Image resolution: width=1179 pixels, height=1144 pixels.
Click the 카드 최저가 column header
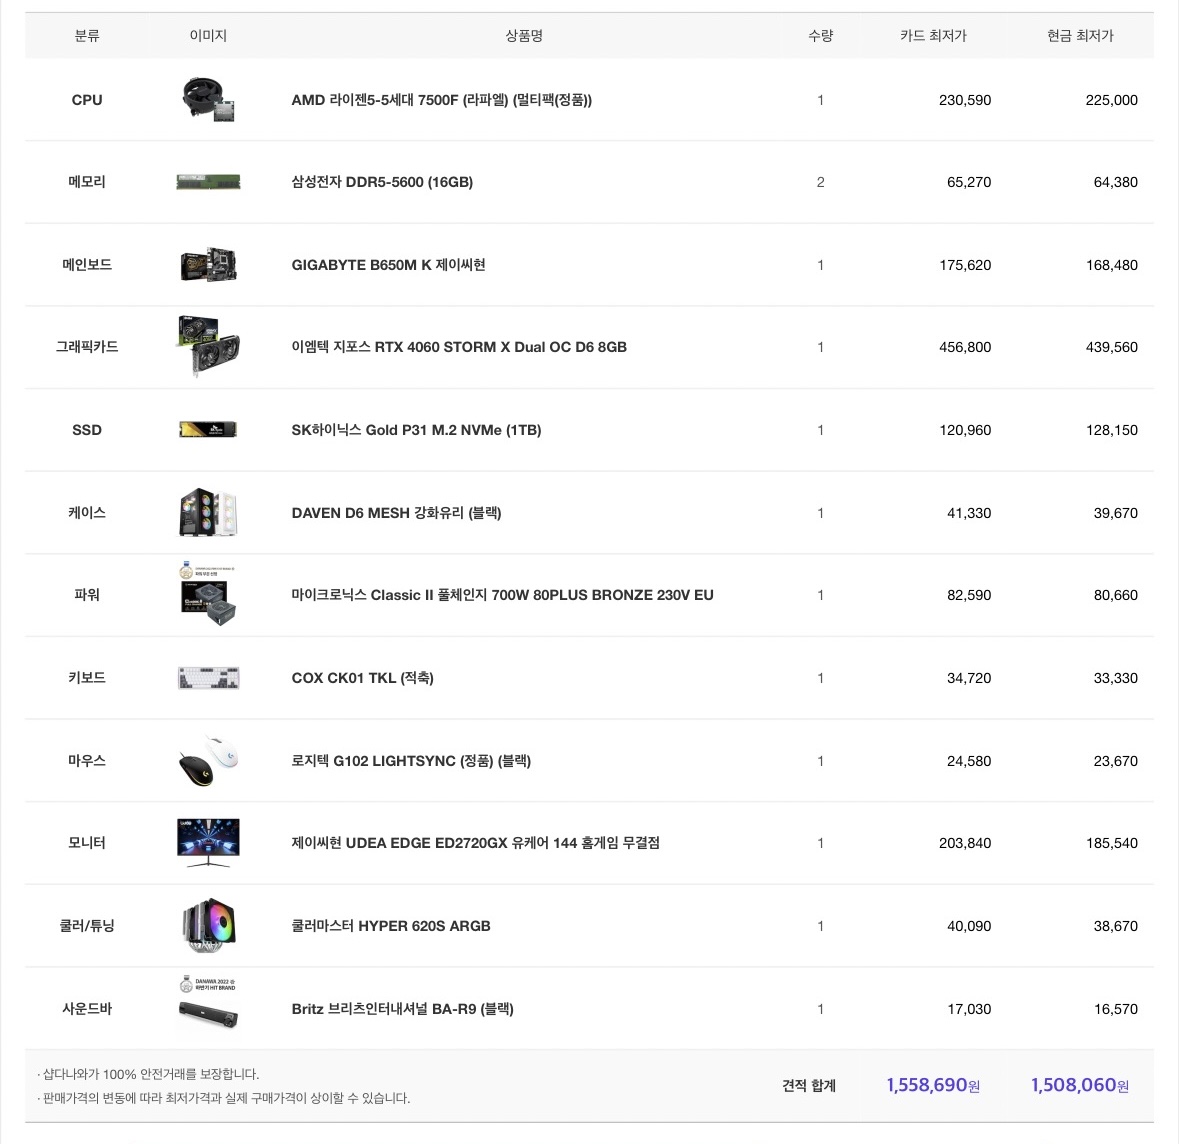coord(933,35)
